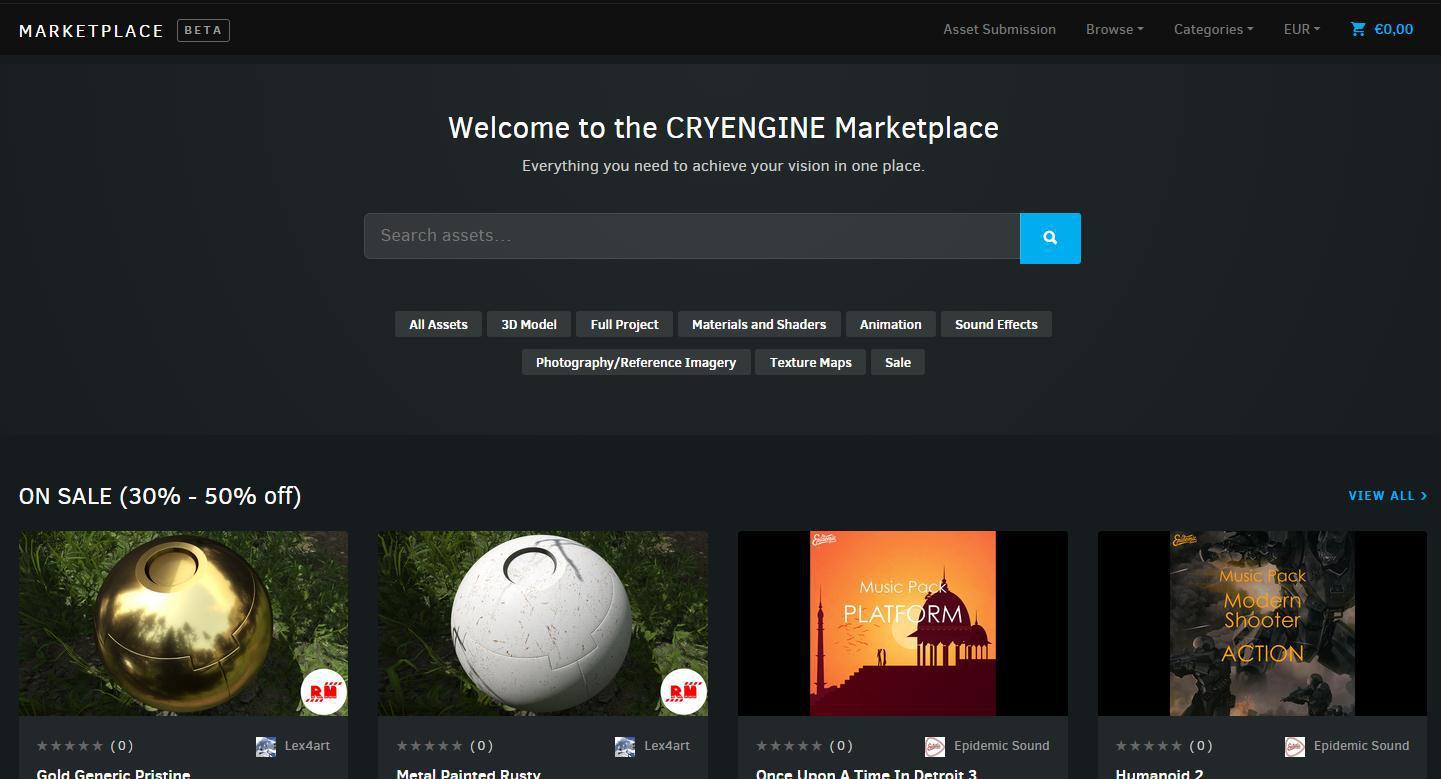Screen dimensions: 1441x779
Task: Filter by Sale
Action: pos(898,362)
